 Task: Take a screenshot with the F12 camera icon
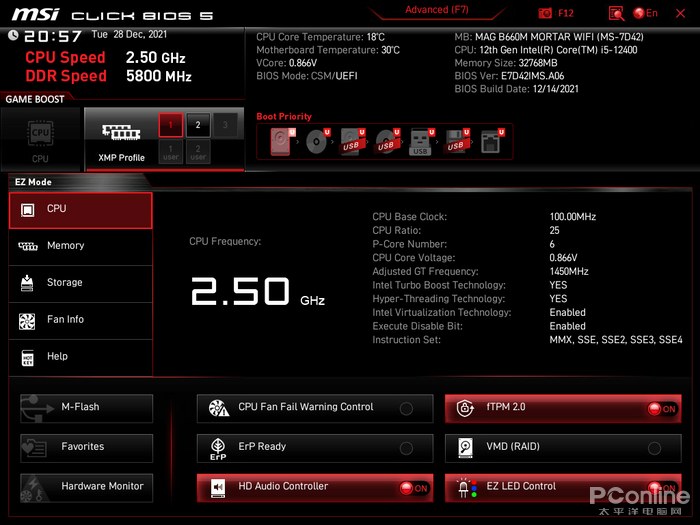545,13
